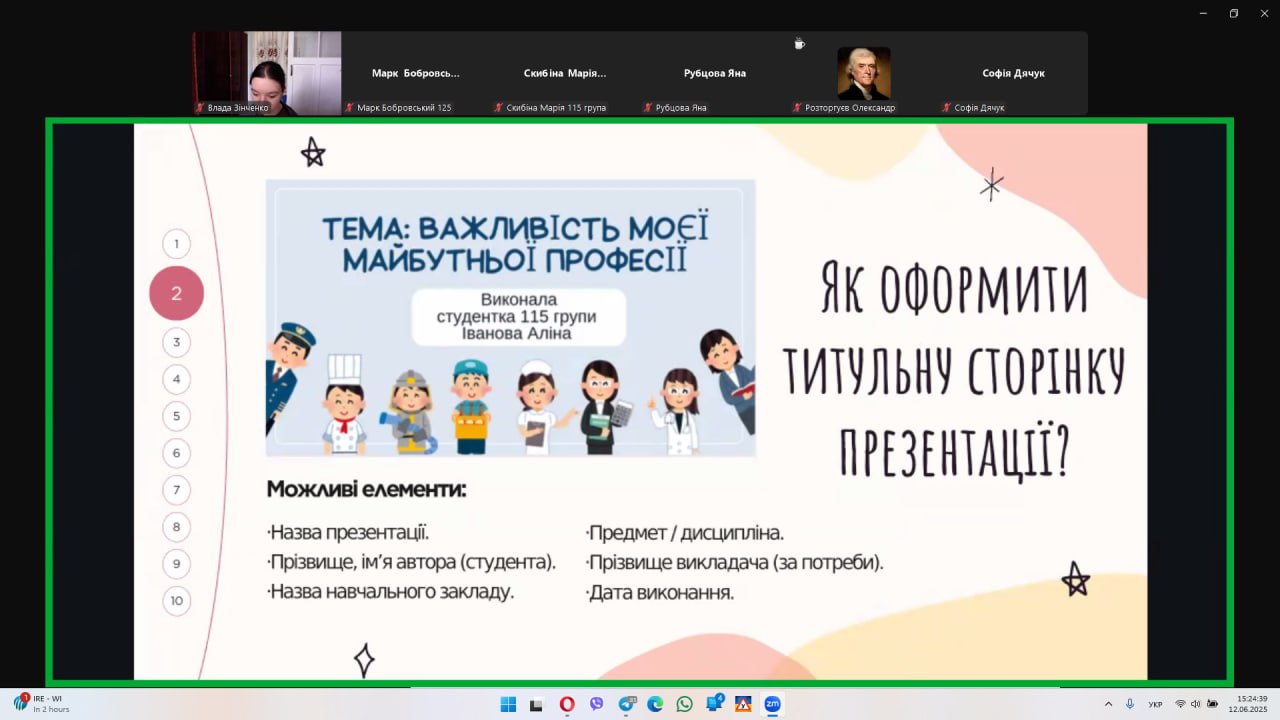The height and width of the screenshot is (720, 1280).
Task: Select Рубцова Яна participant tile
Action: point(714,73)
